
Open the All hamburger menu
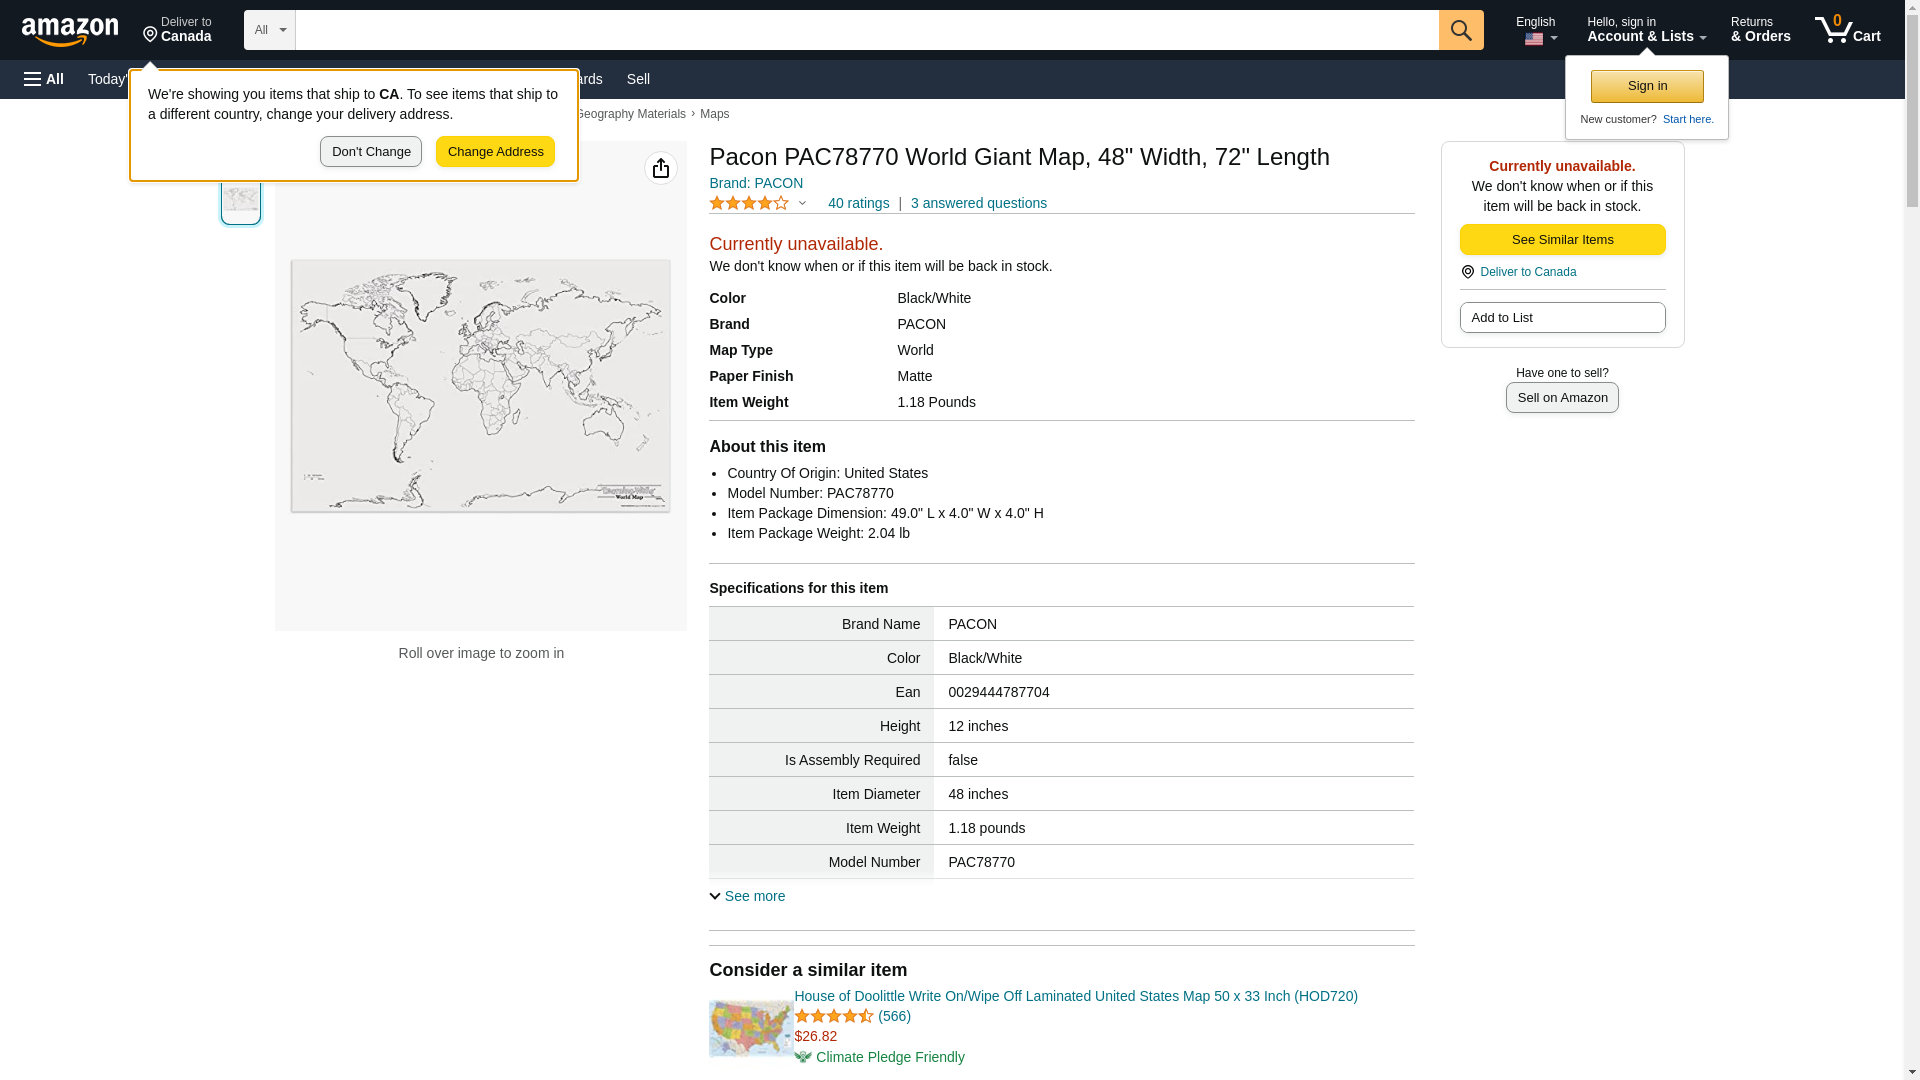point(44,79)
